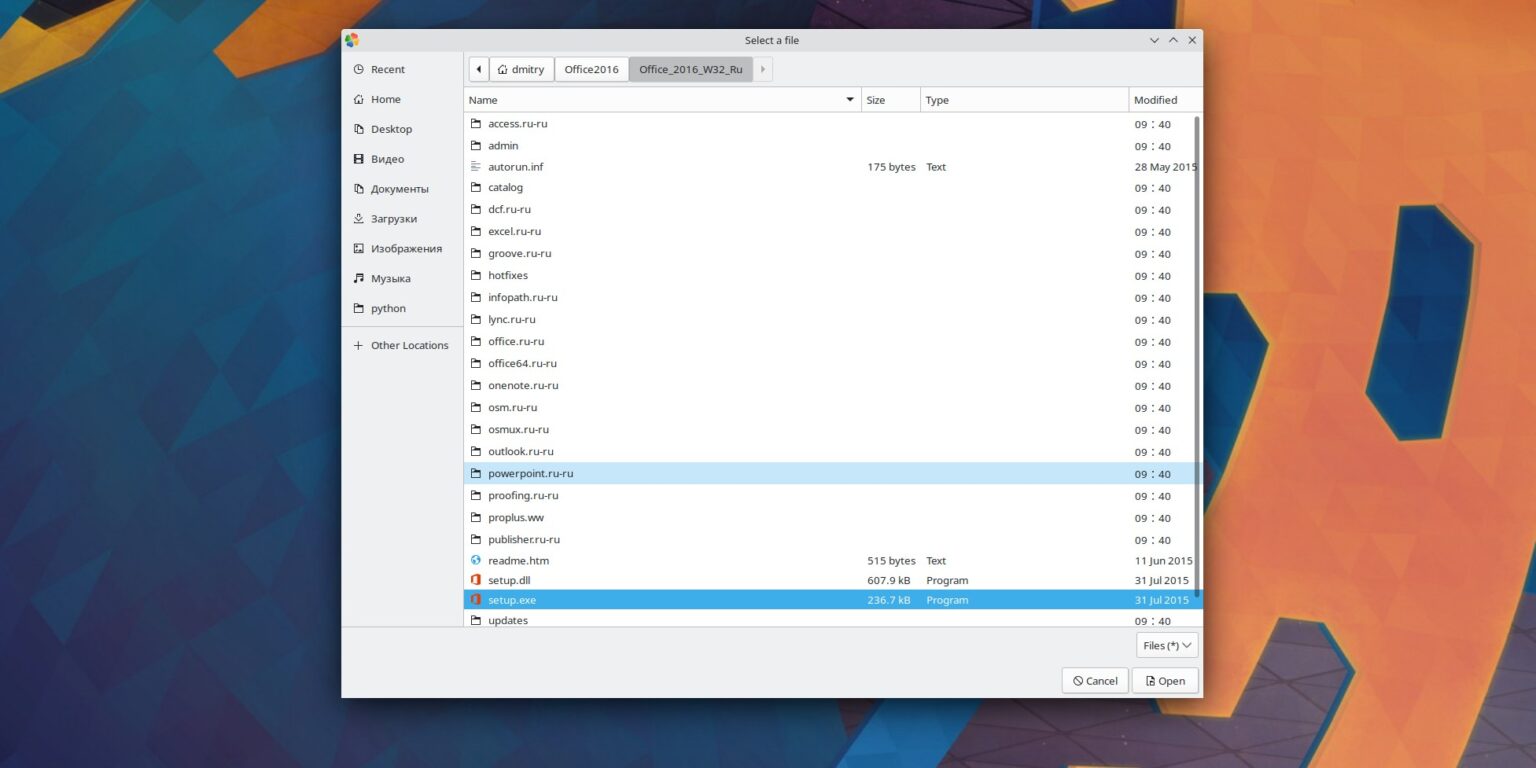The height and width of the screenshot is (768, 1536).
Task: Click the program icon of setup.exe
Action: click(x=475, y=600)
